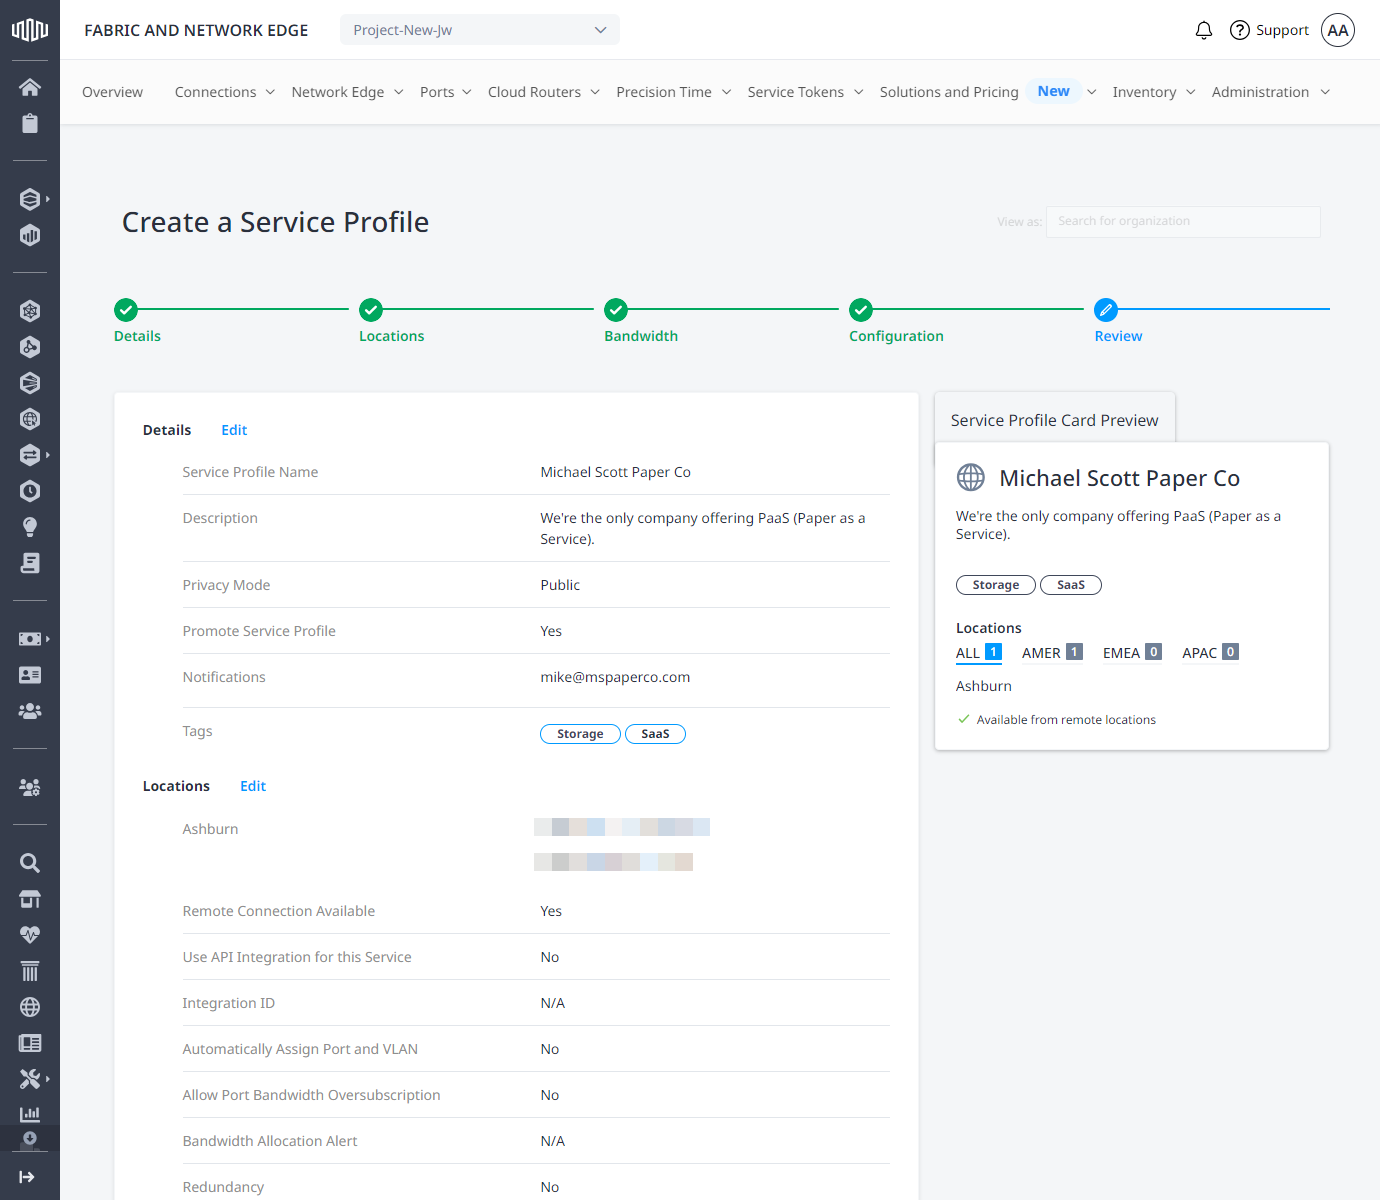Select the APAC locations filter tab
Screen dimensions: 1380x1200
click(1210, 653)
